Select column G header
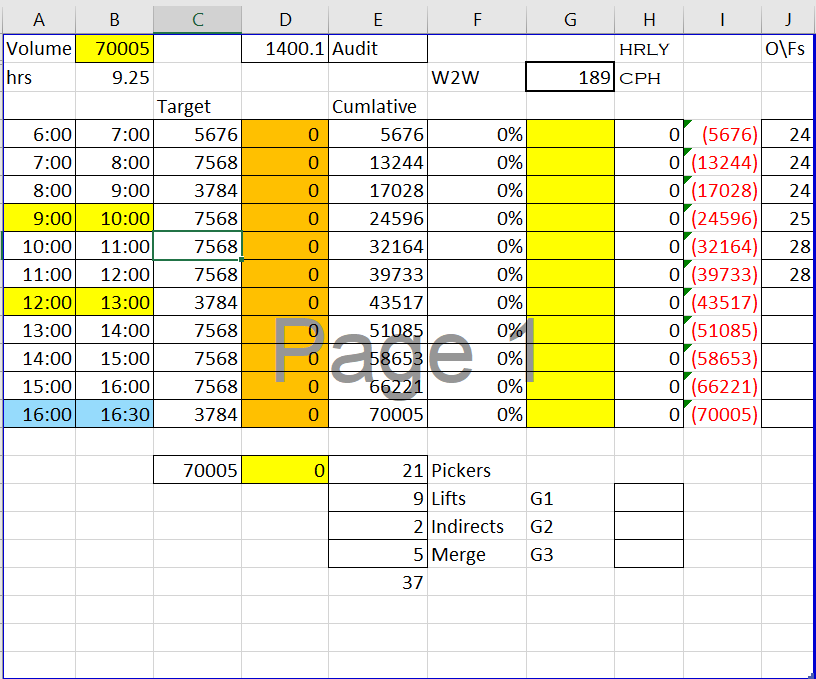This screenshot has height=679, width=816. point(570,20)
